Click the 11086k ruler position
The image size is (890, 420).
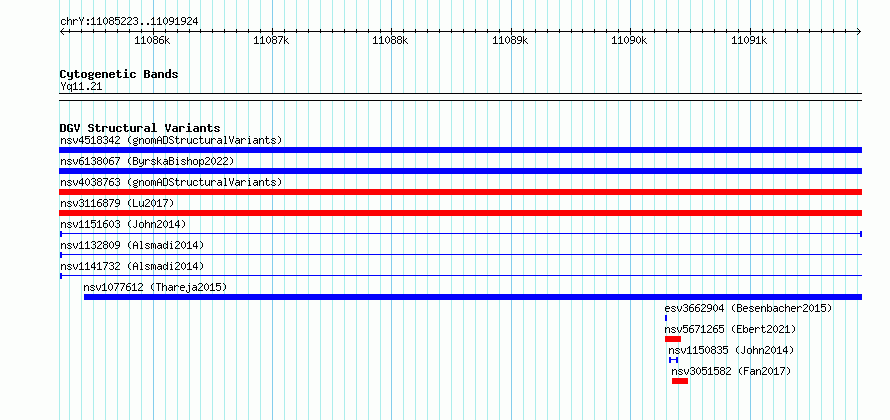152,40
